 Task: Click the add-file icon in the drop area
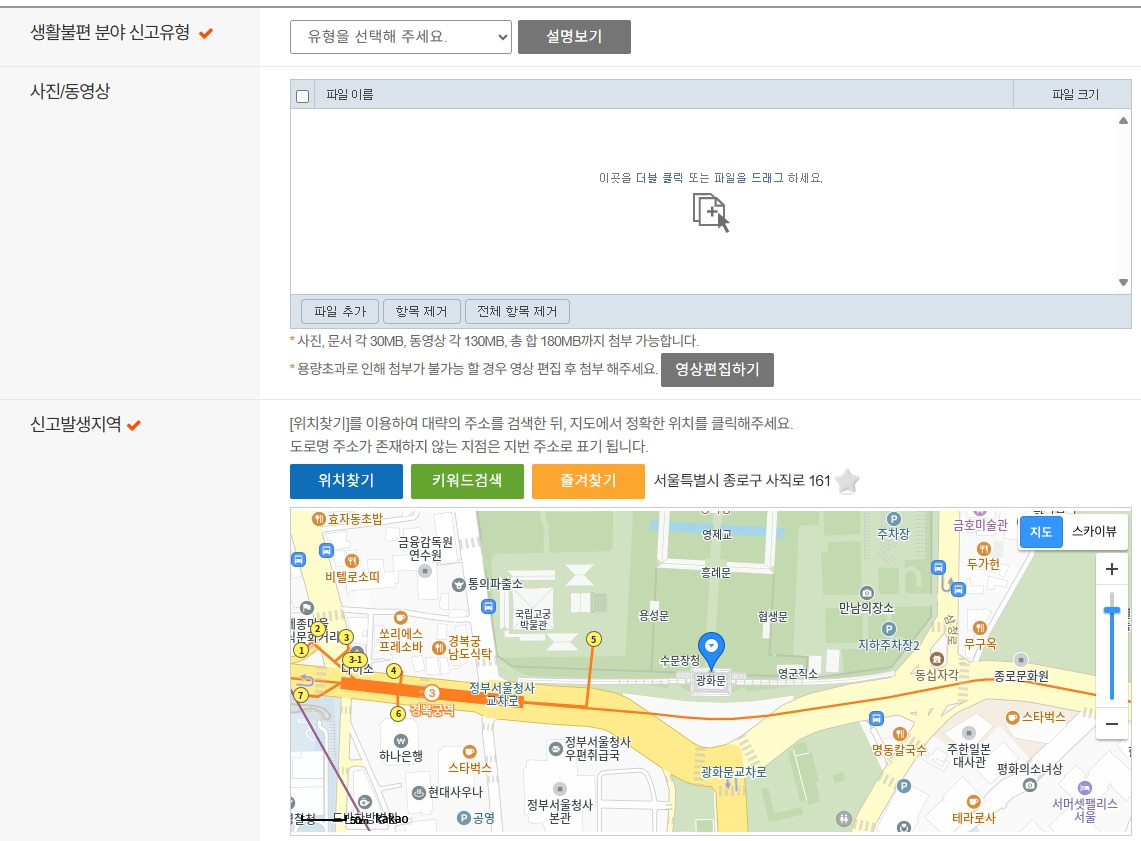(710, 212)
